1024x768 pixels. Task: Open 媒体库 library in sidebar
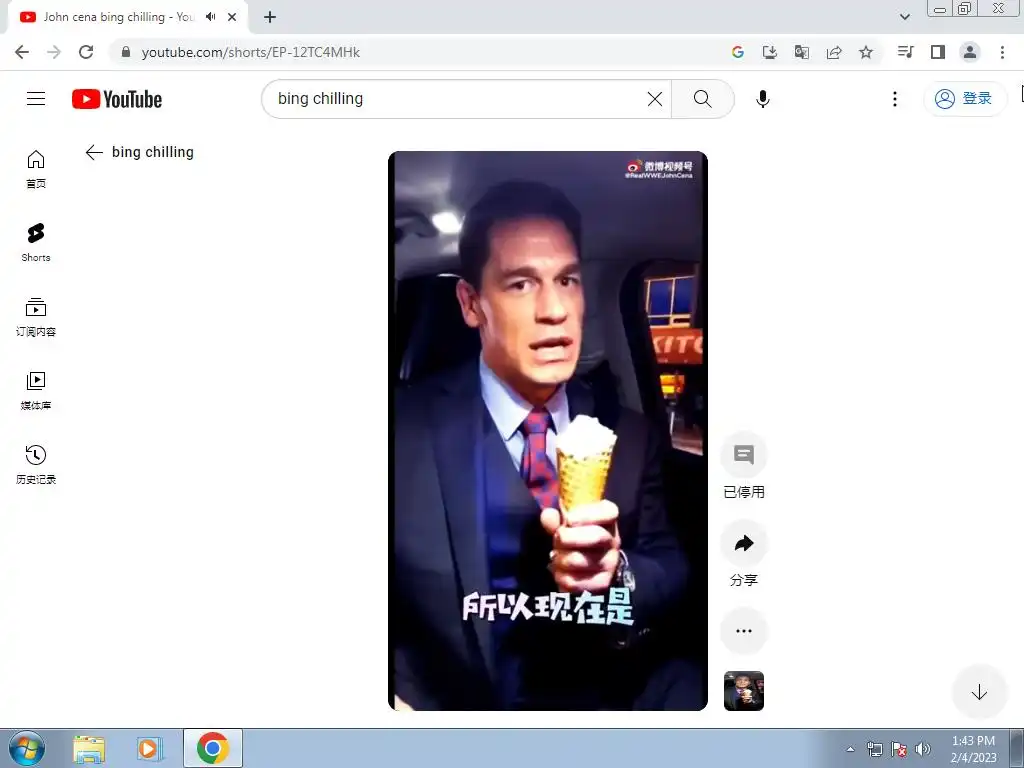pos(36,391)
